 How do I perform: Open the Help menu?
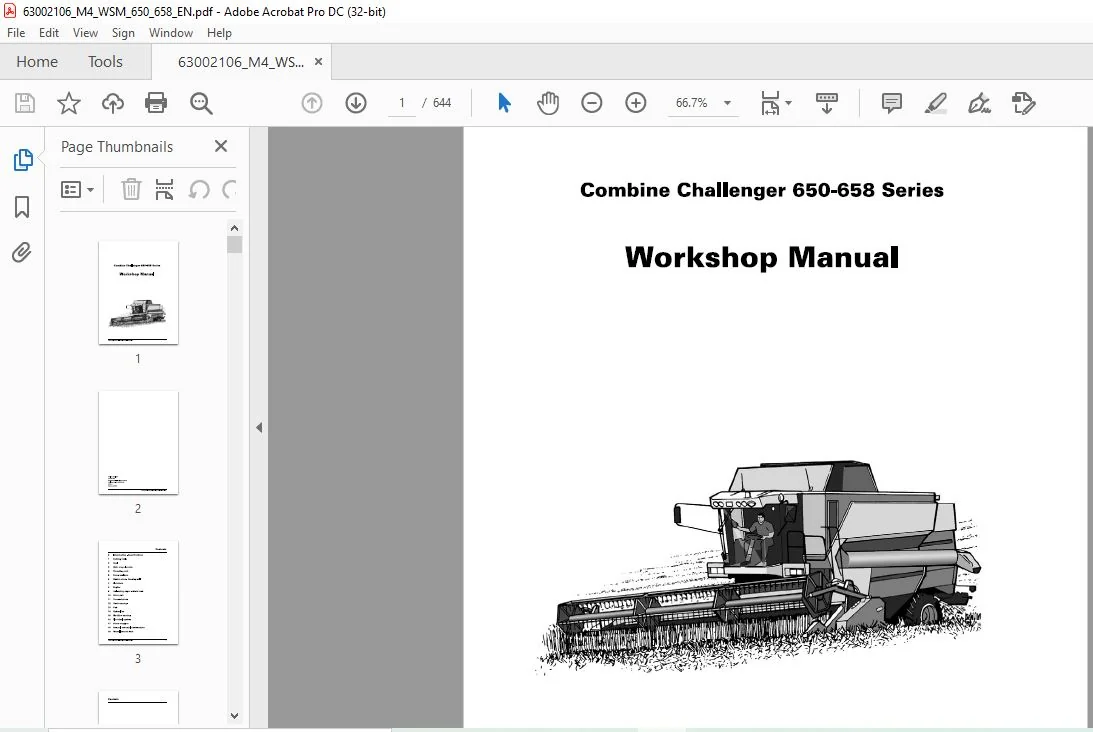pos(219,33)
